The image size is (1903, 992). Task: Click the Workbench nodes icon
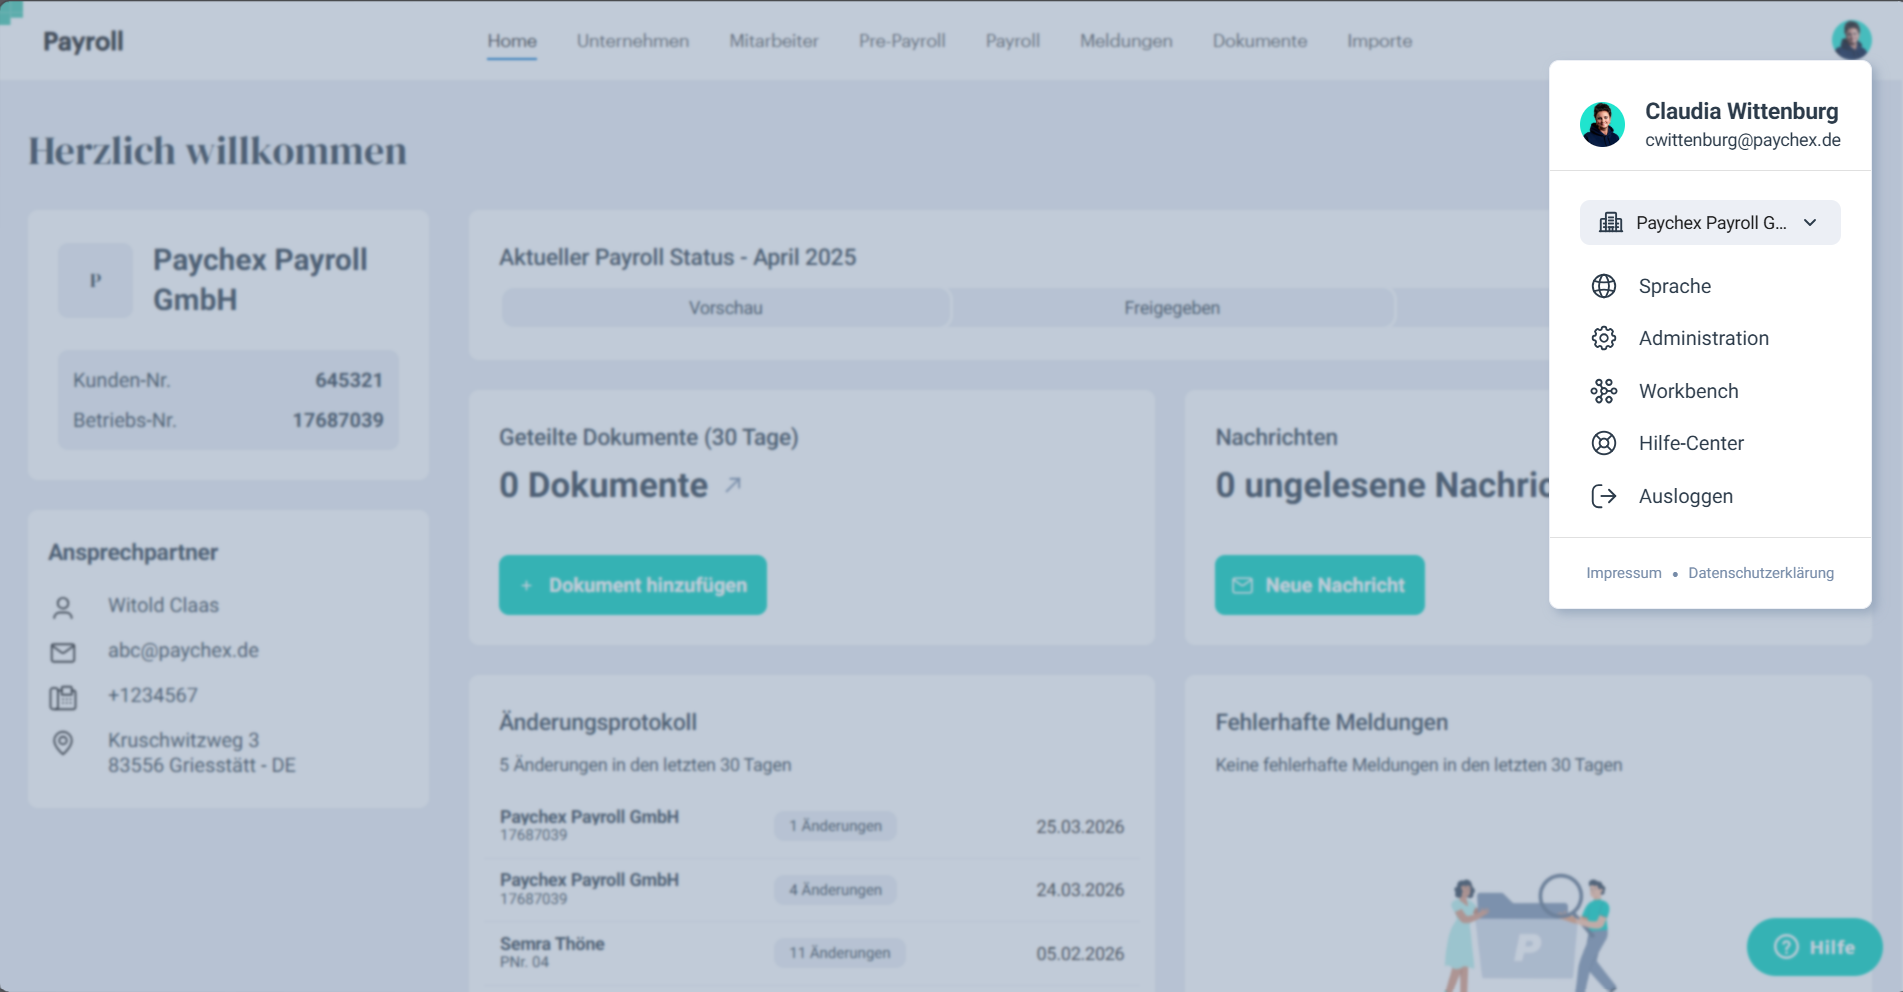pos(1603,391)
